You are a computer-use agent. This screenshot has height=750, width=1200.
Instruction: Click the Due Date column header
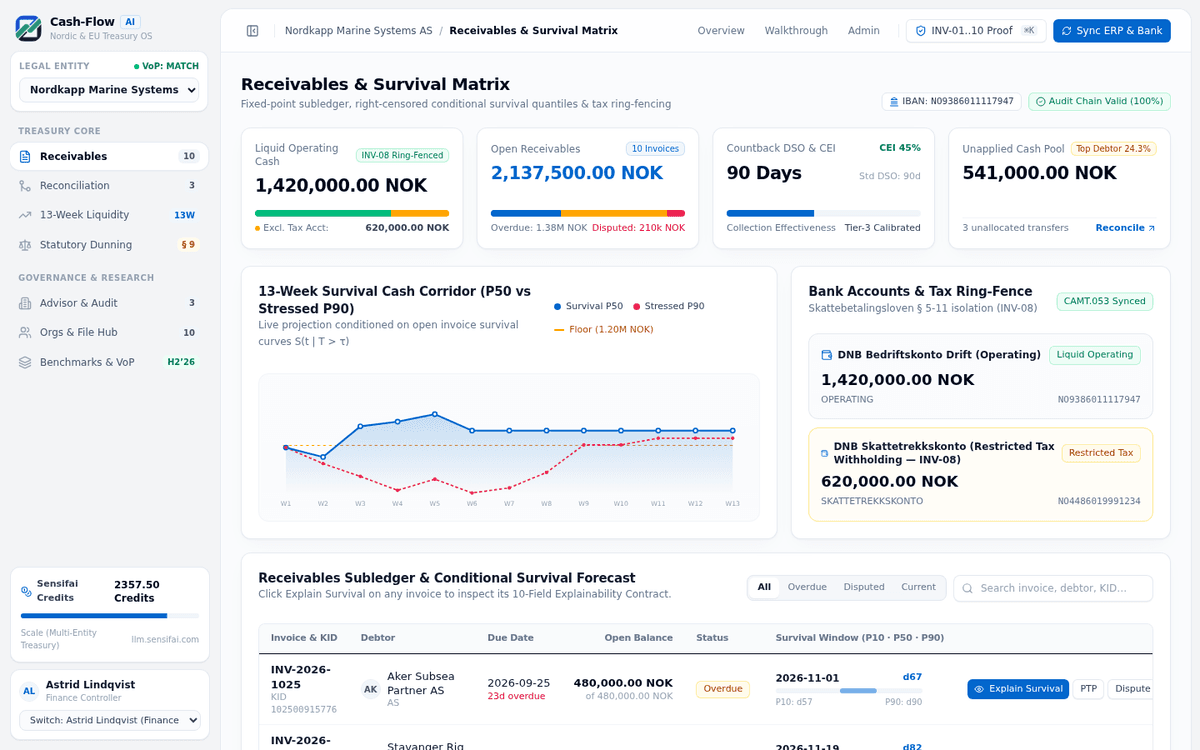[x=510, y=638]
